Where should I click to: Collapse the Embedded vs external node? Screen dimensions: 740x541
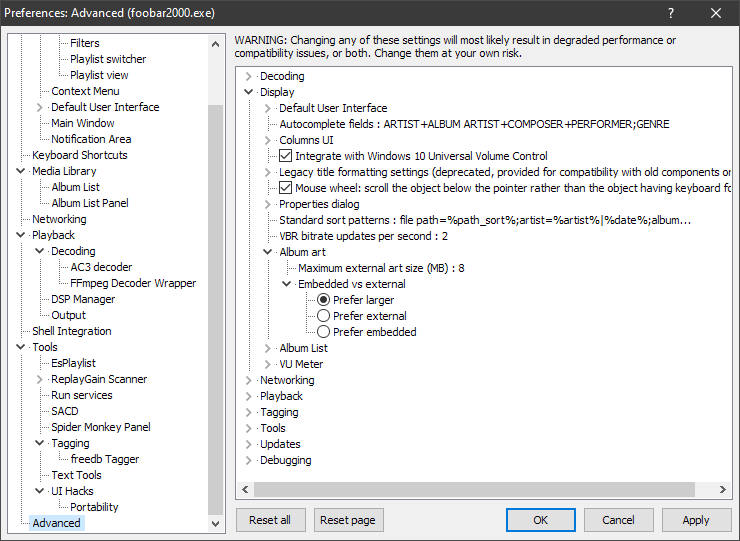(286, 284)
